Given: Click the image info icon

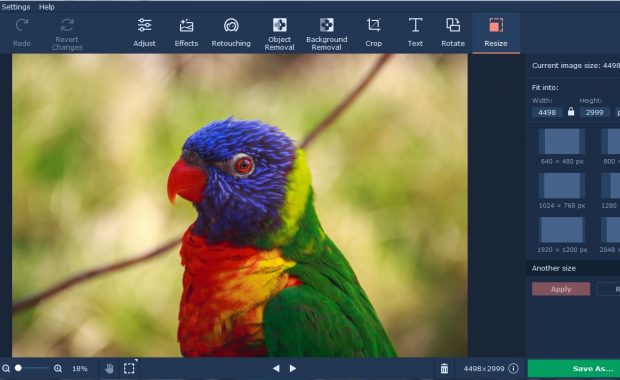Looking at the screenshot, I should click(x=513, y=369).
